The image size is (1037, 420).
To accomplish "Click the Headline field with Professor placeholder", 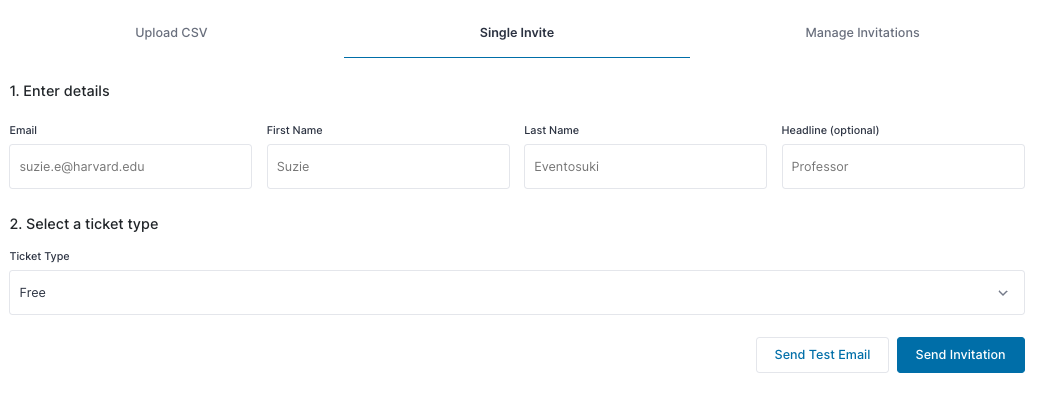I will pos(903,167).
